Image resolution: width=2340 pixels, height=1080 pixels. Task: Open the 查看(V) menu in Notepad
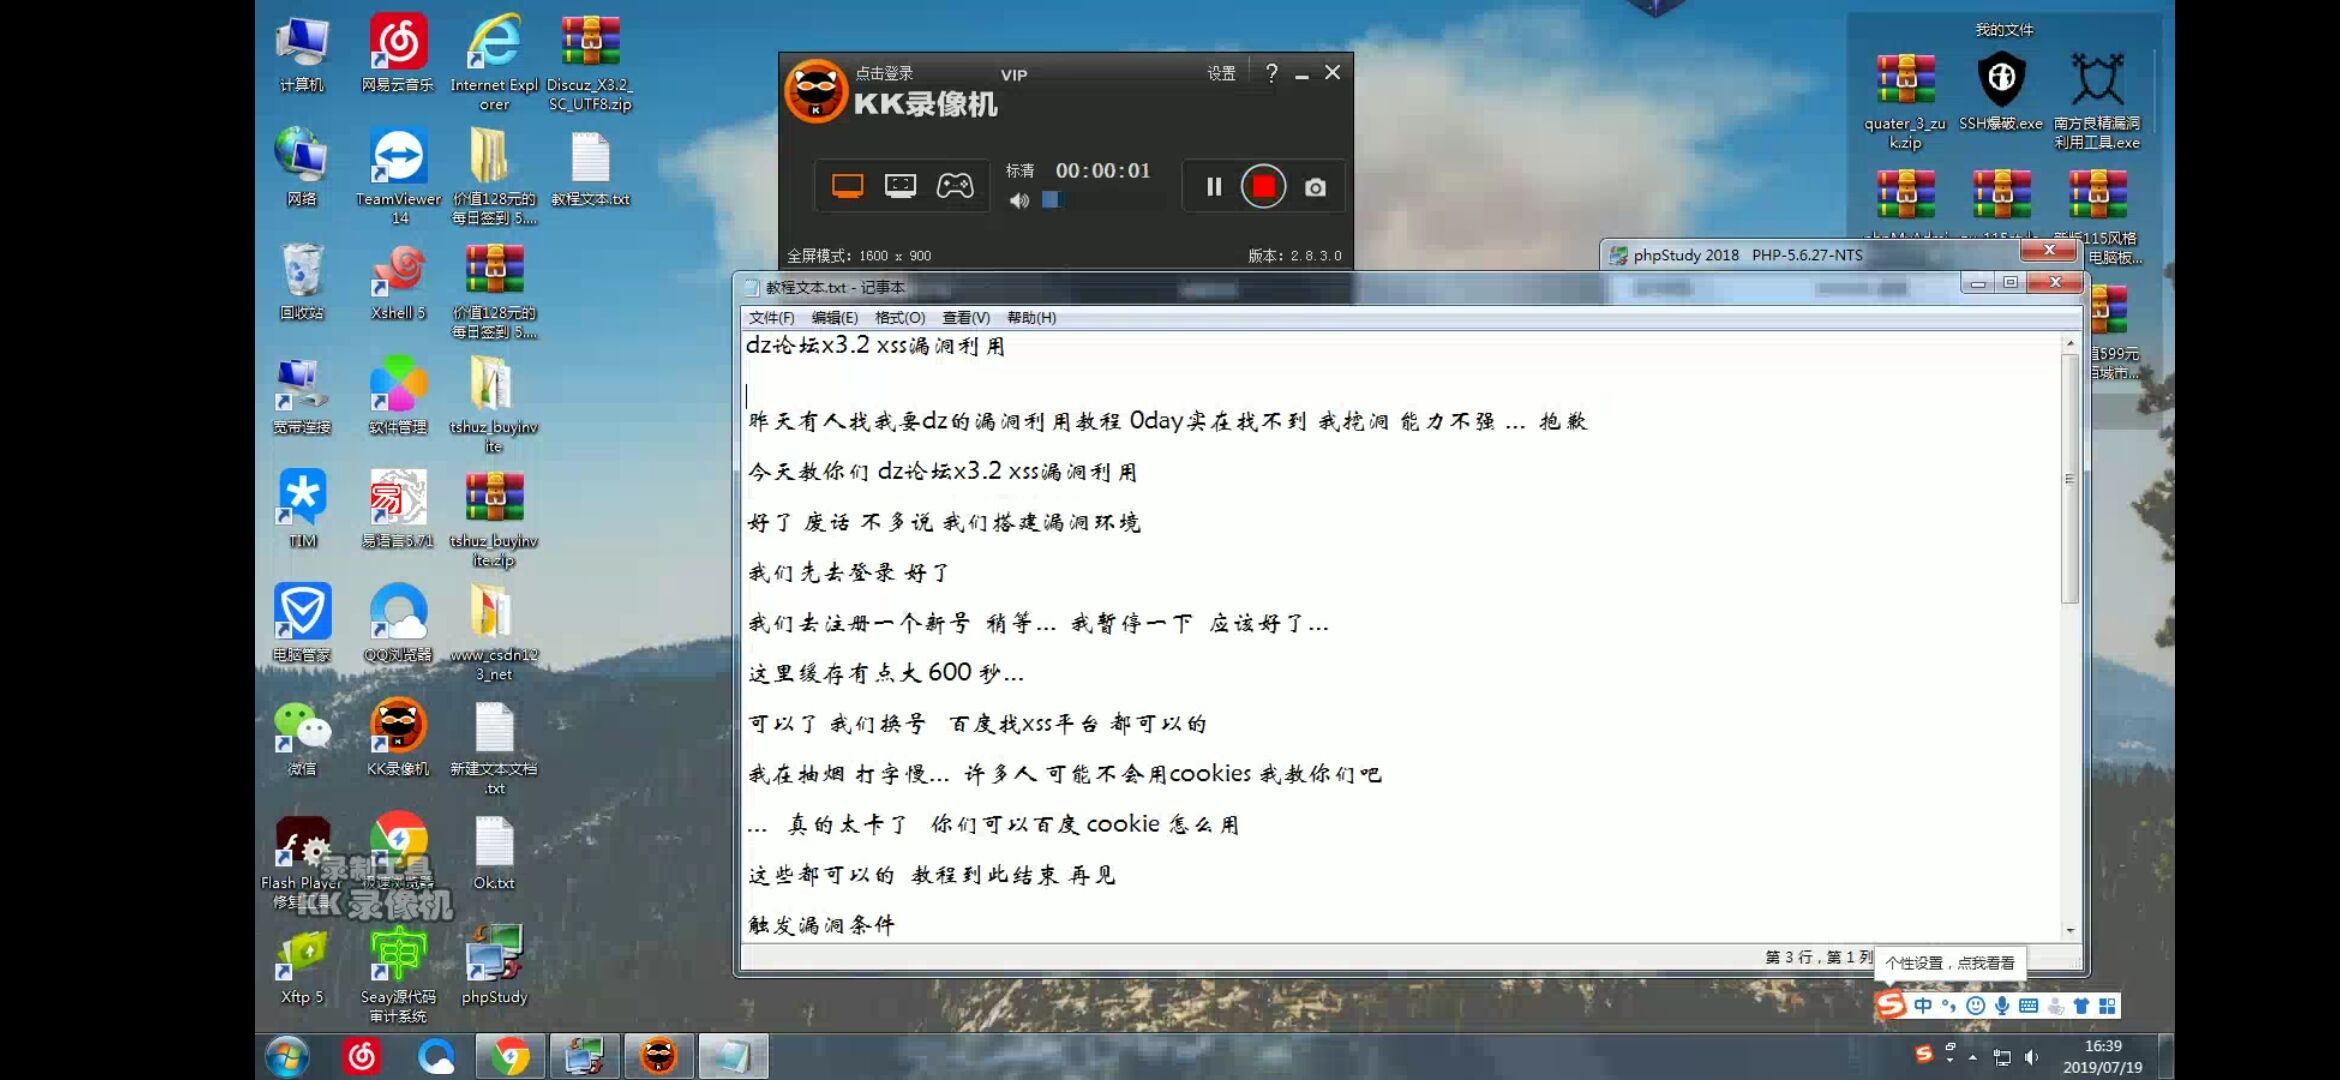coord(965,318)
